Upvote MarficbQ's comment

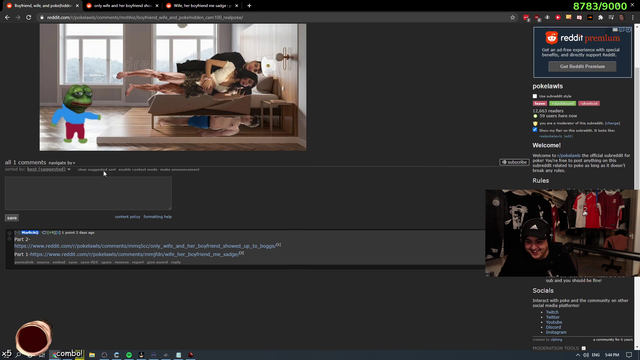point(9,233)
